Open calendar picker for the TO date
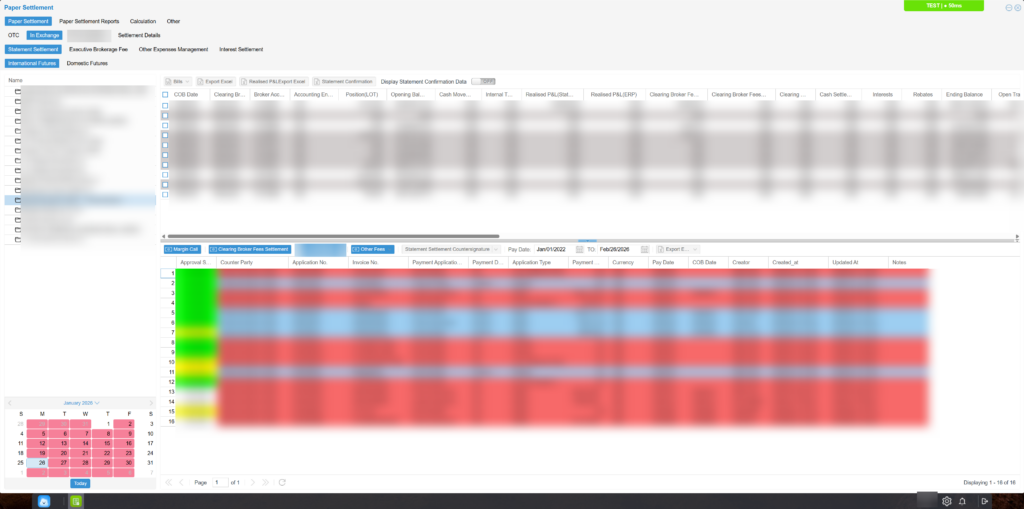 pos(645,249)
